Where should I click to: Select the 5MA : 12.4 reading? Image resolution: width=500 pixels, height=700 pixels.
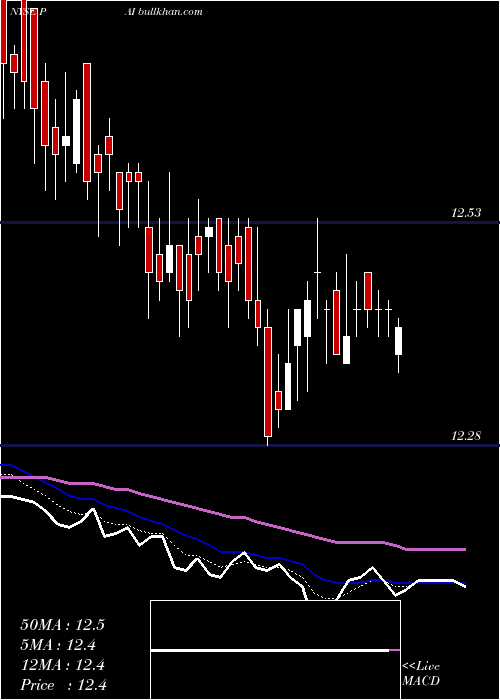[58, 645]
